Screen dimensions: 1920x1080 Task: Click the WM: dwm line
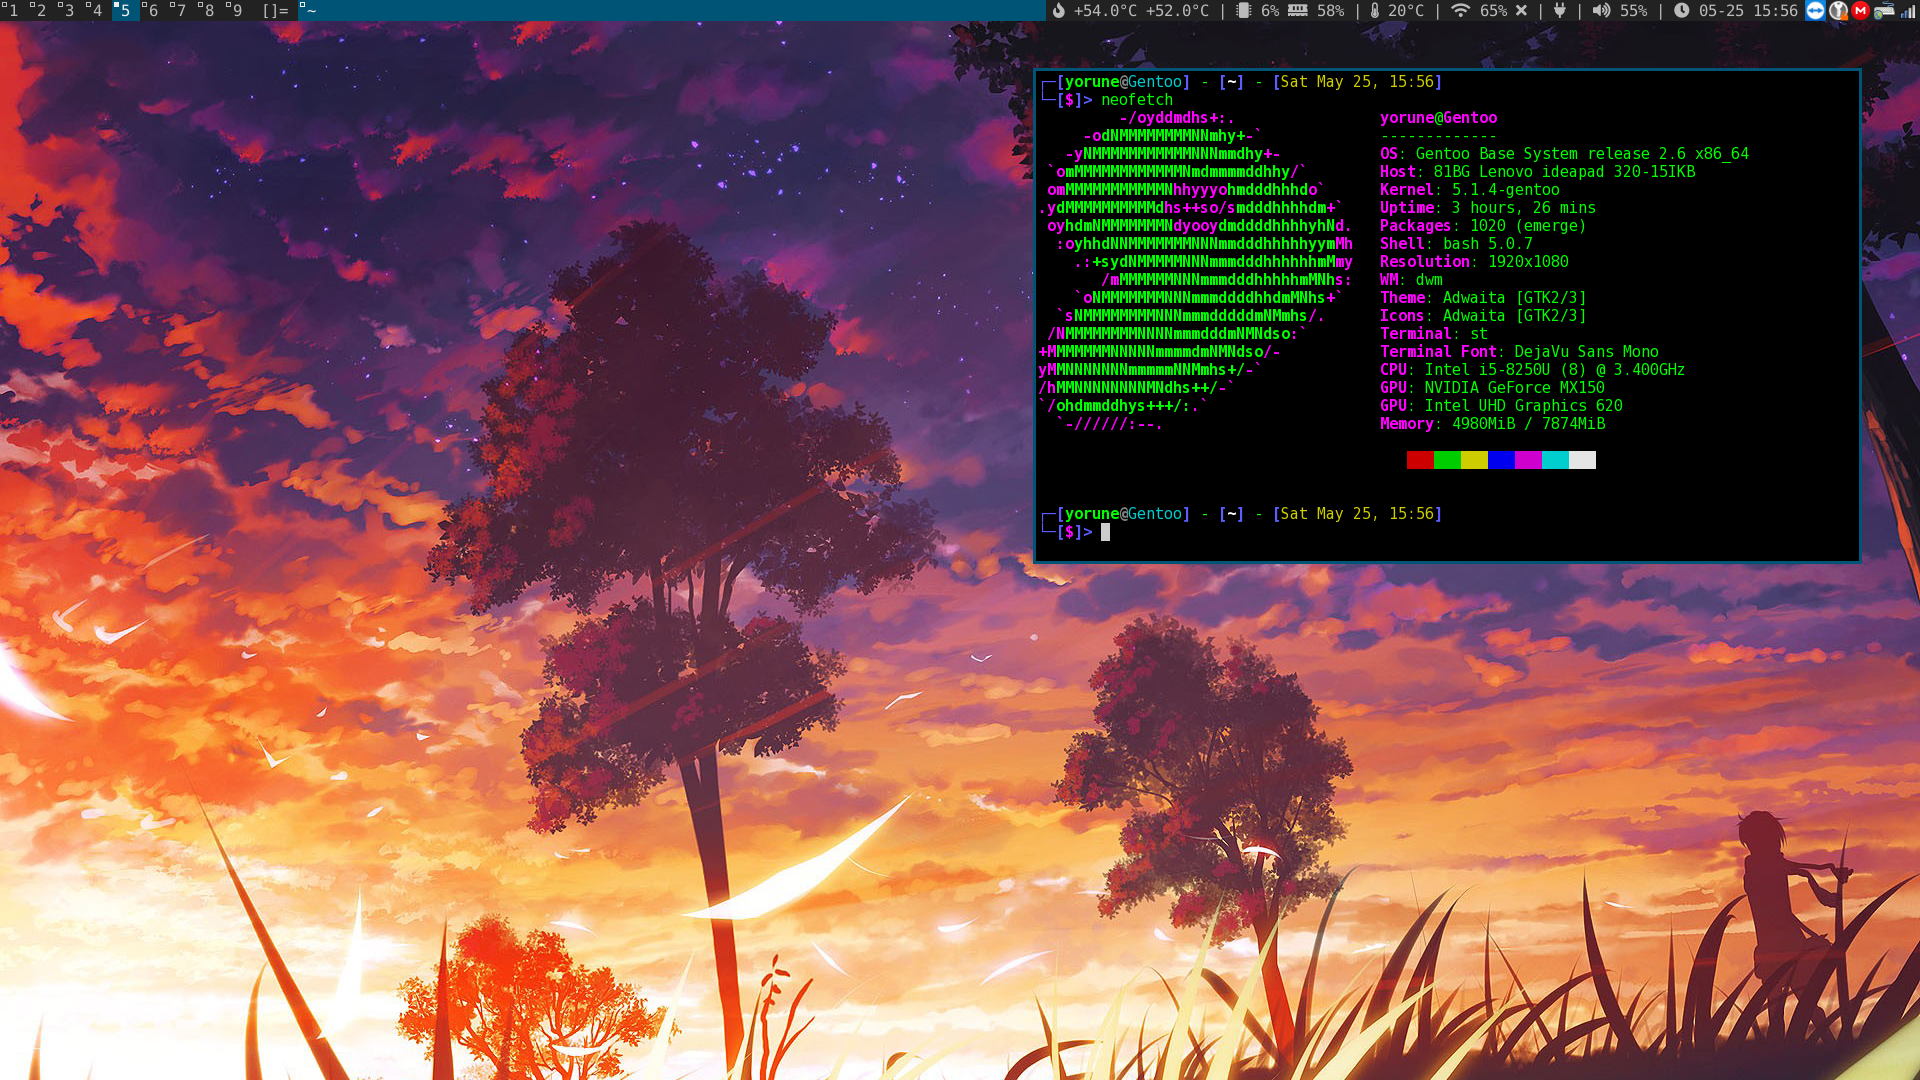click(1411, 280)
